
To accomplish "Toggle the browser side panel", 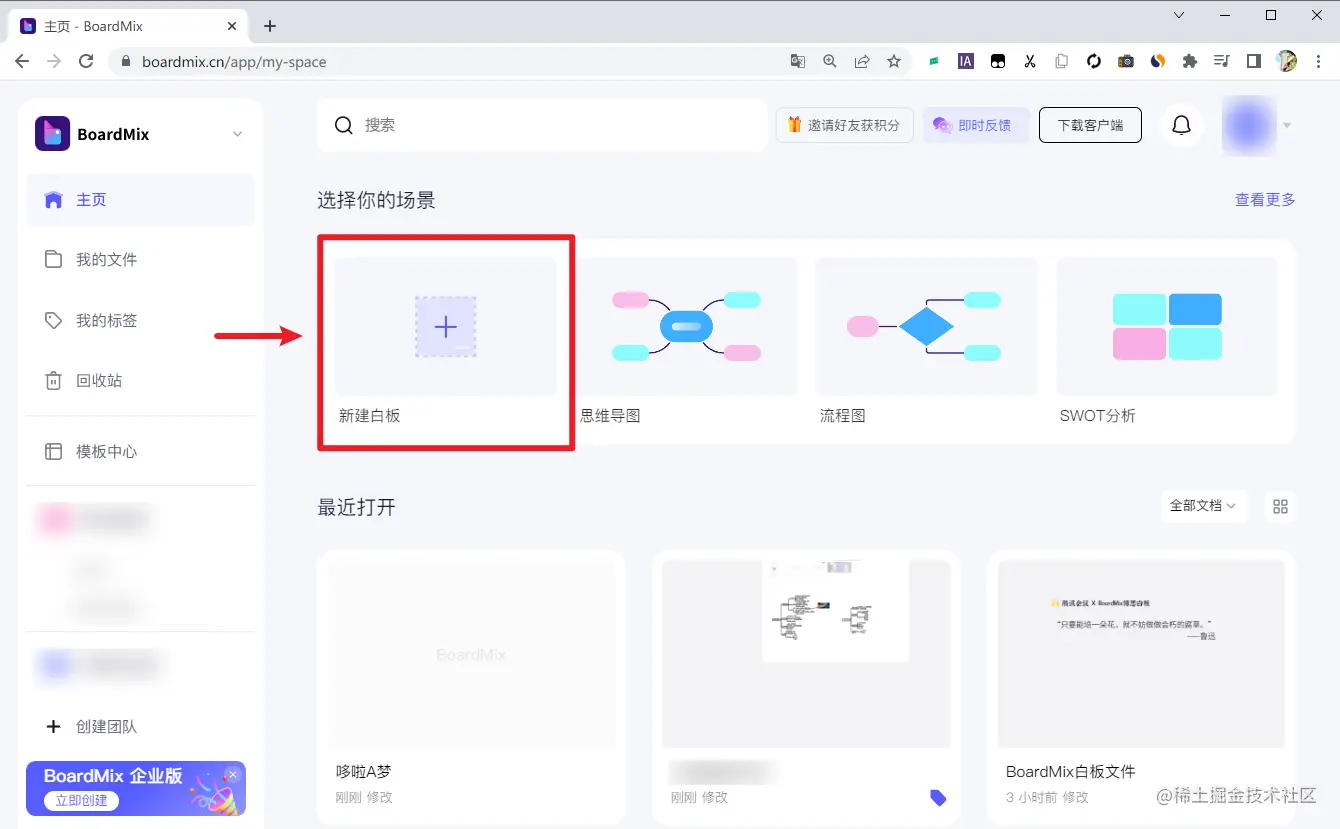I will coord(1254,61).
